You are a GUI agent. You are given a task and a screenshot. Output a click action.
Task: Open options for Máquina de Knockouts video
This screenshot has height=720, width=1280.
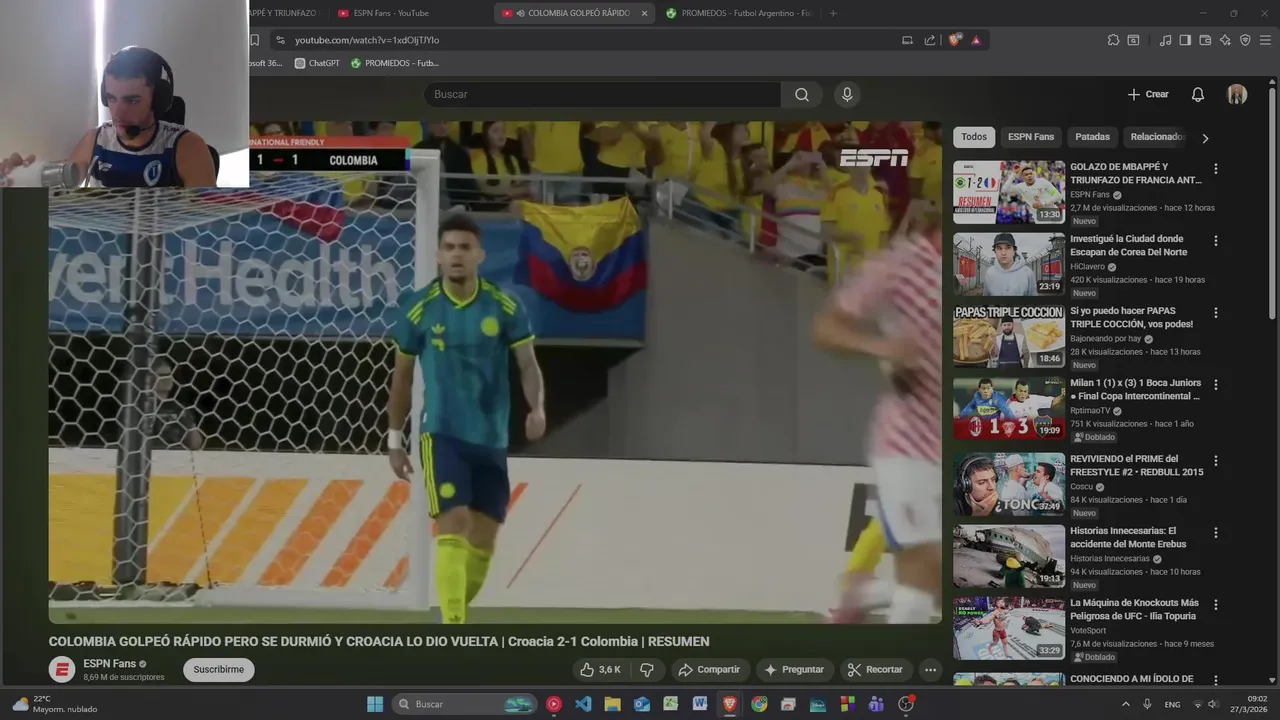click(1216, 605)
